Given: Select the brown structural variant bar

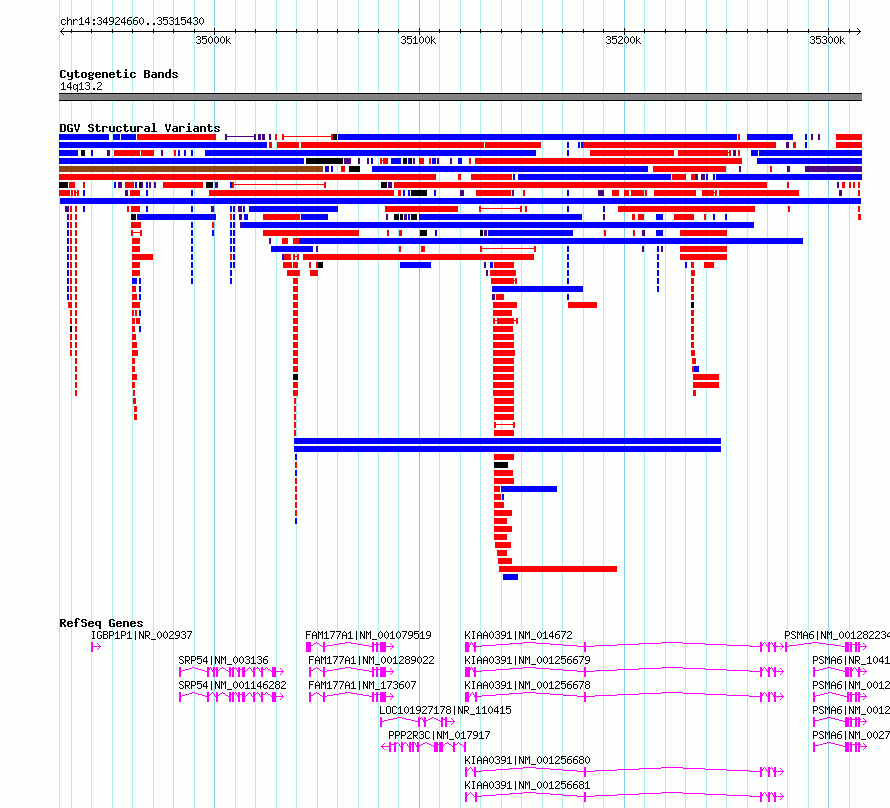Looking at the screenshot, I should [191, 169].
